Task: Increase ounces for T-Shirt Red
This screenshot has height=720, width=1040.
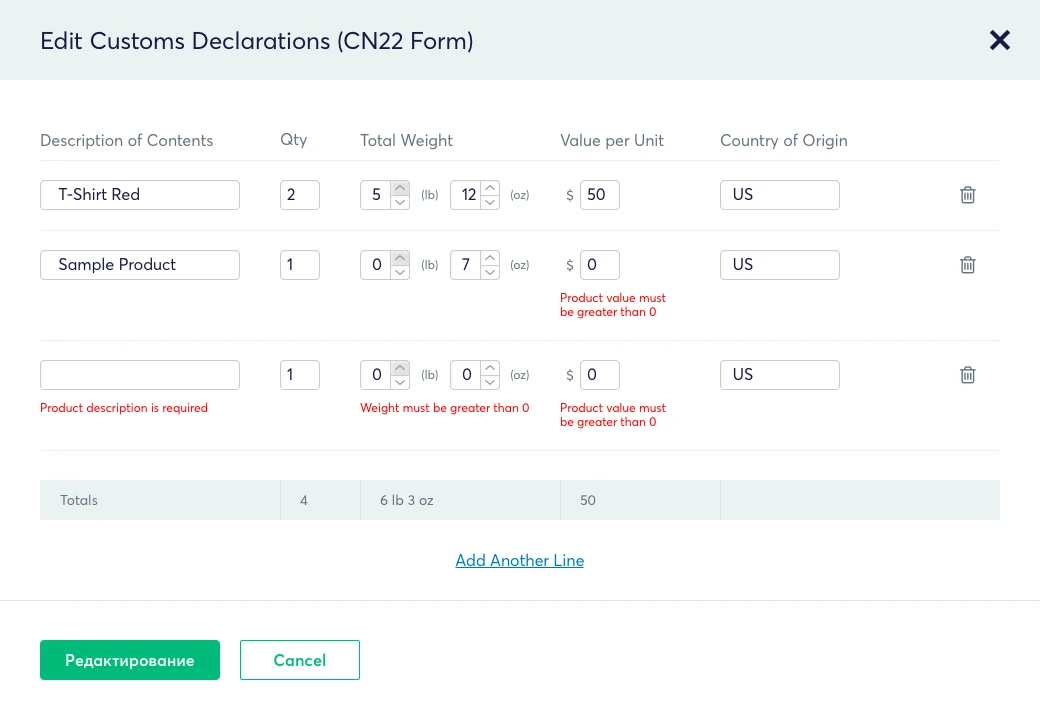Action: [490, 188]
